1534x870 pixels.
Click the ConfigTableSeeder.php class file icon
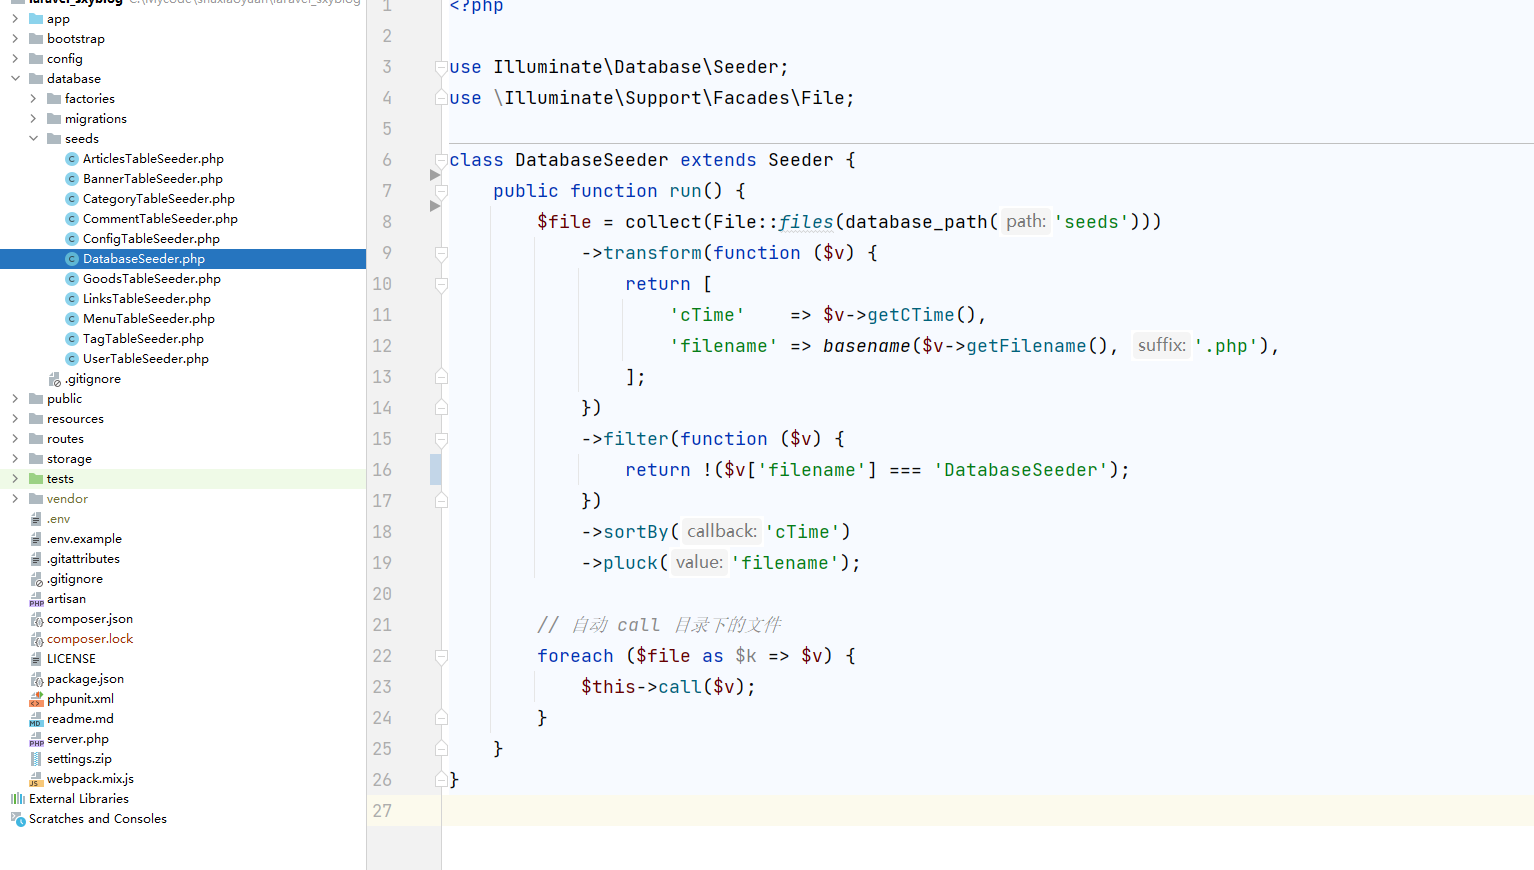point(72,239)
